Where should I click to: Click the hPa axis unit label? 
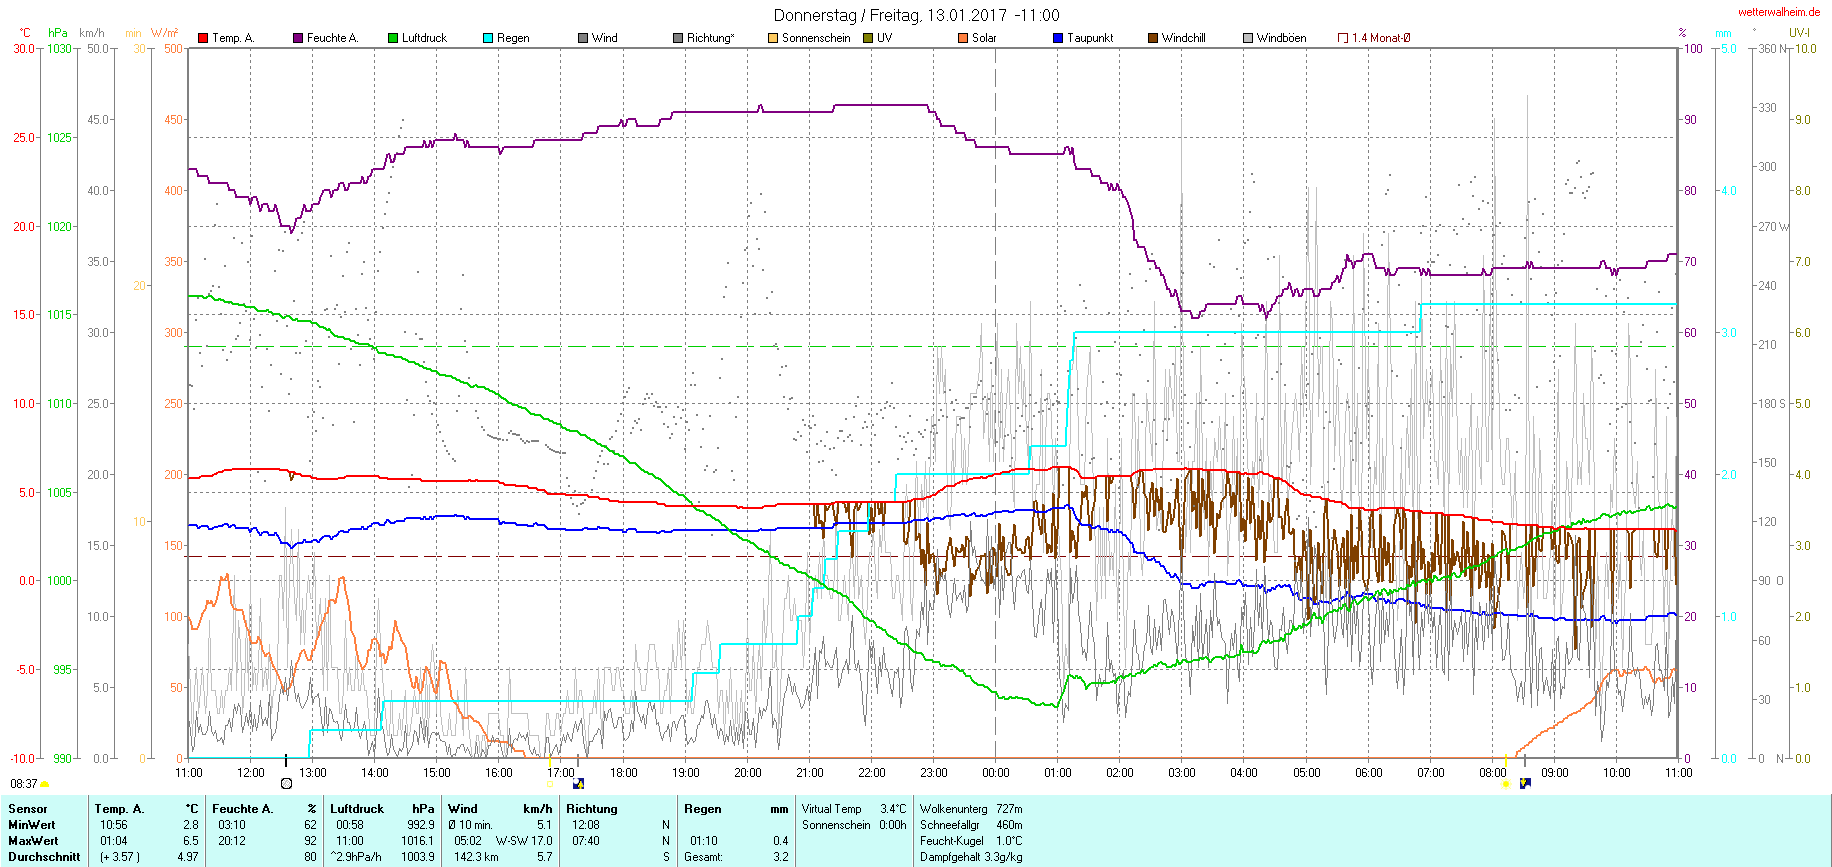pos(58,33)
